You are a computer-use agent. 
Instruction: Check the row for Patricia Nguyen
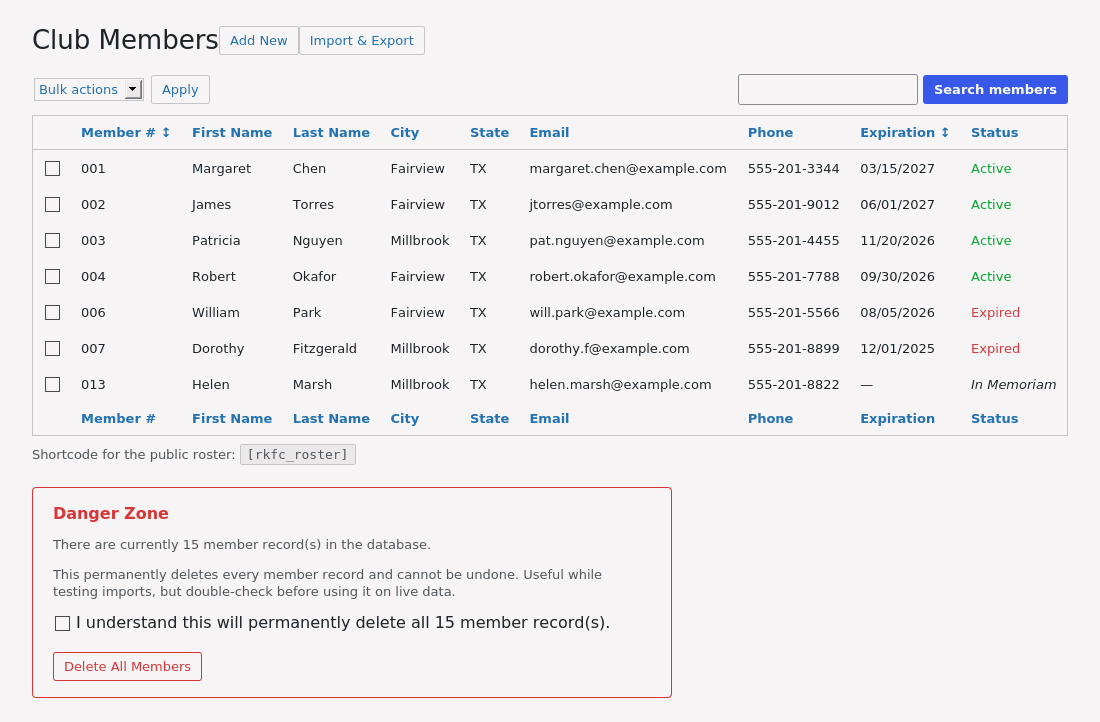pos(53,241)
